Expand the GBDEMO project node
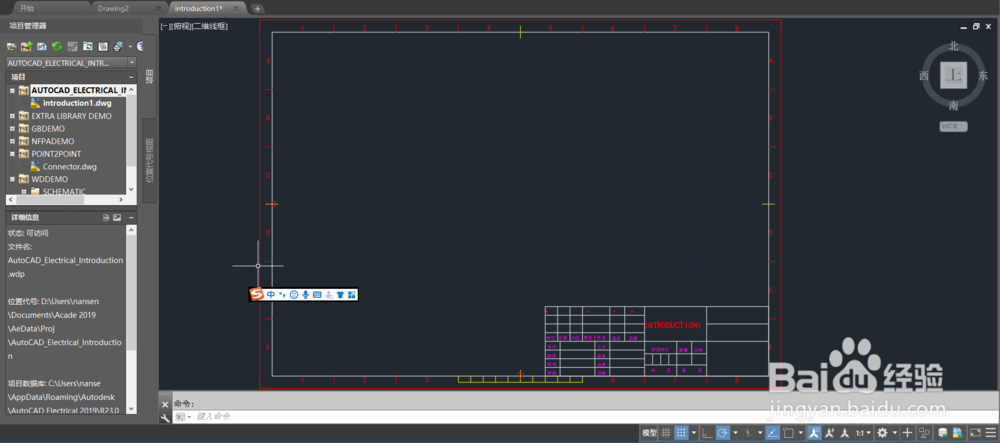 12,129
